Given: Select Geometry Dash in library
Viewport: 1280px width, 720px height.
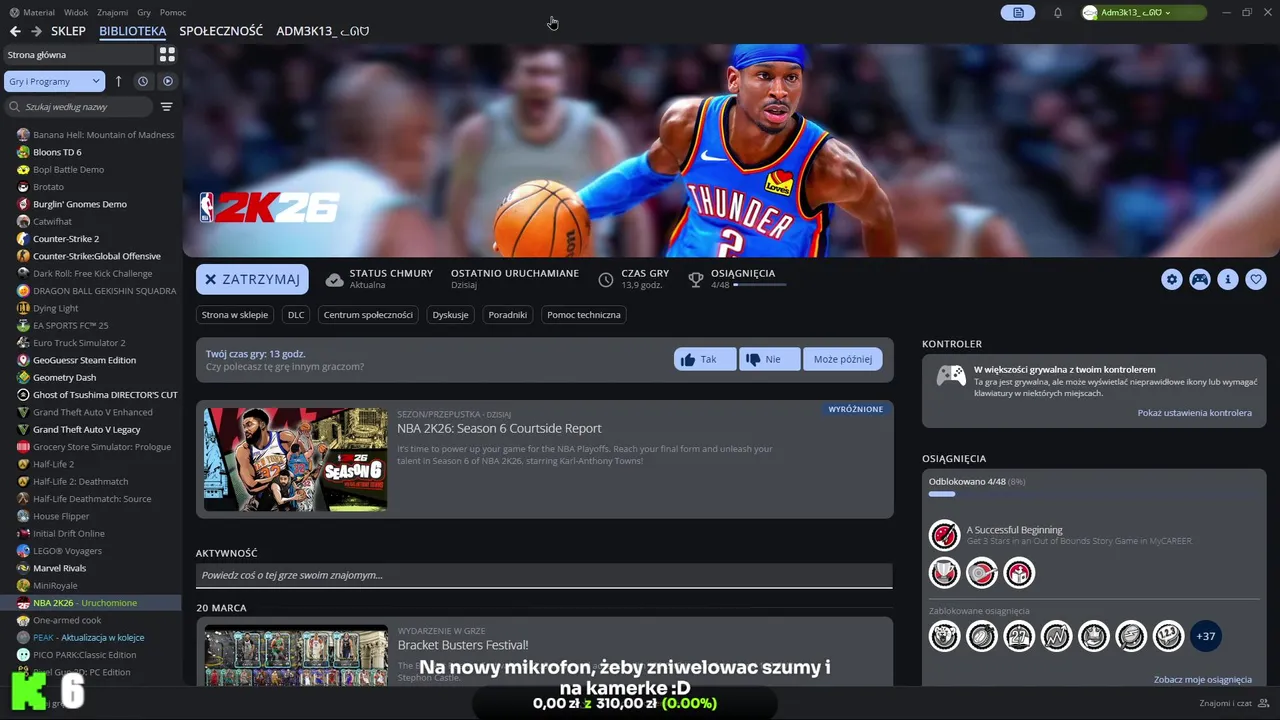Looking at the screenshot, I should point(64,377).
